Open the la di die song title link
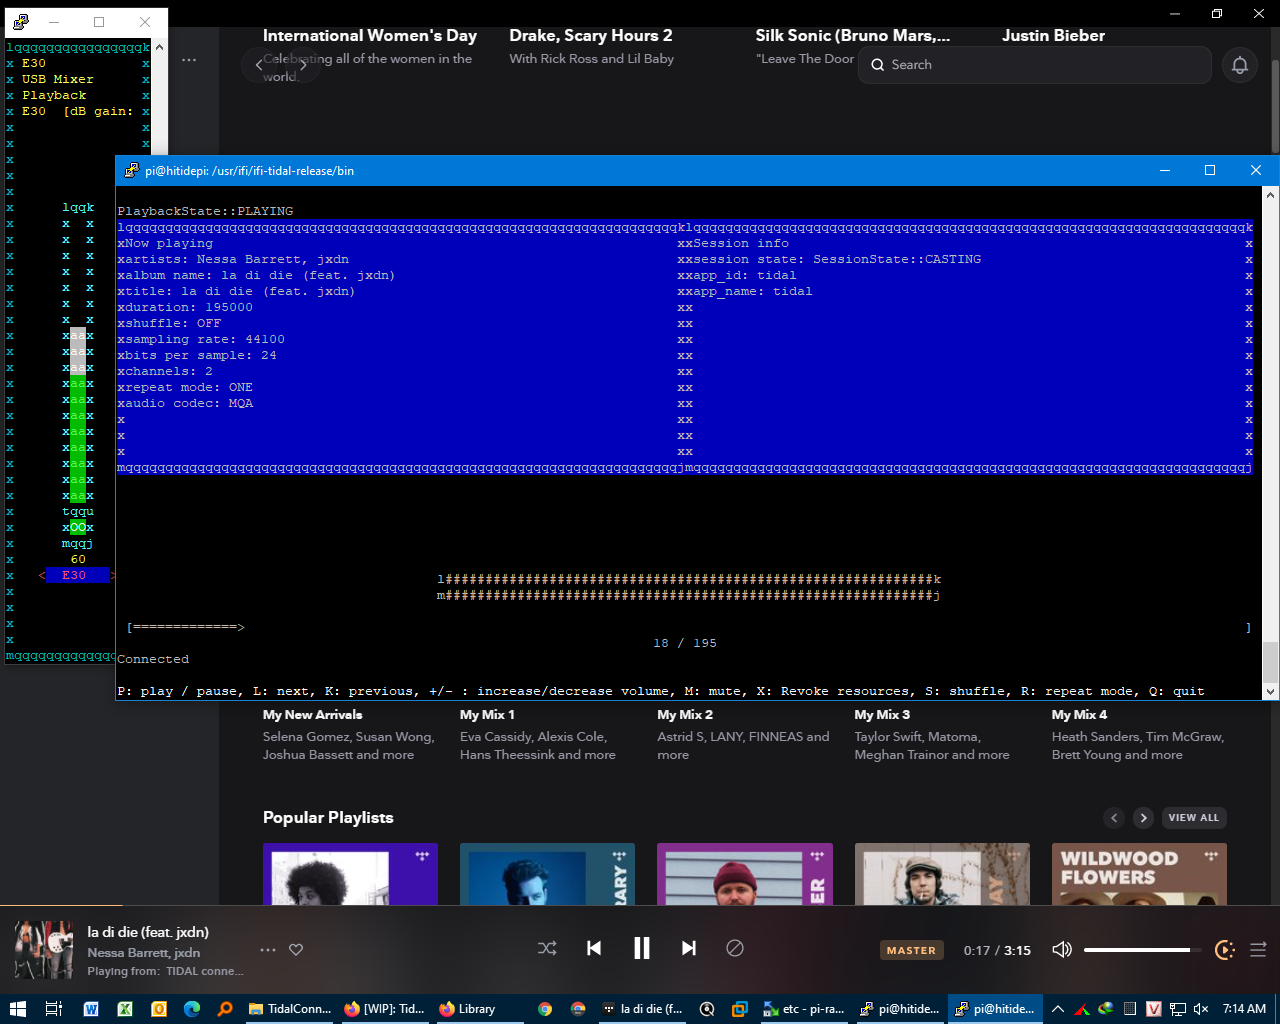Image resolution: width=1280 pixels, height=1024 pixels. click(x=148, y=932)
